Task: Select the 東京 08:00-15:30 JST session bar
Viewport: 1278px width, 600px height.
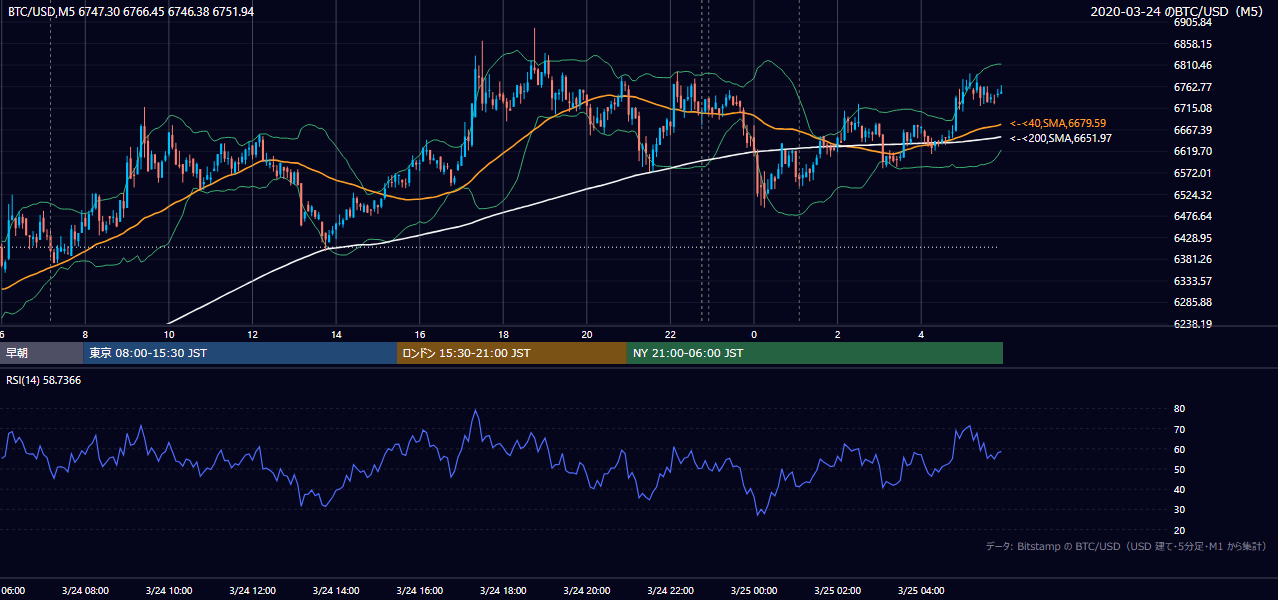Action: (240, 353)
